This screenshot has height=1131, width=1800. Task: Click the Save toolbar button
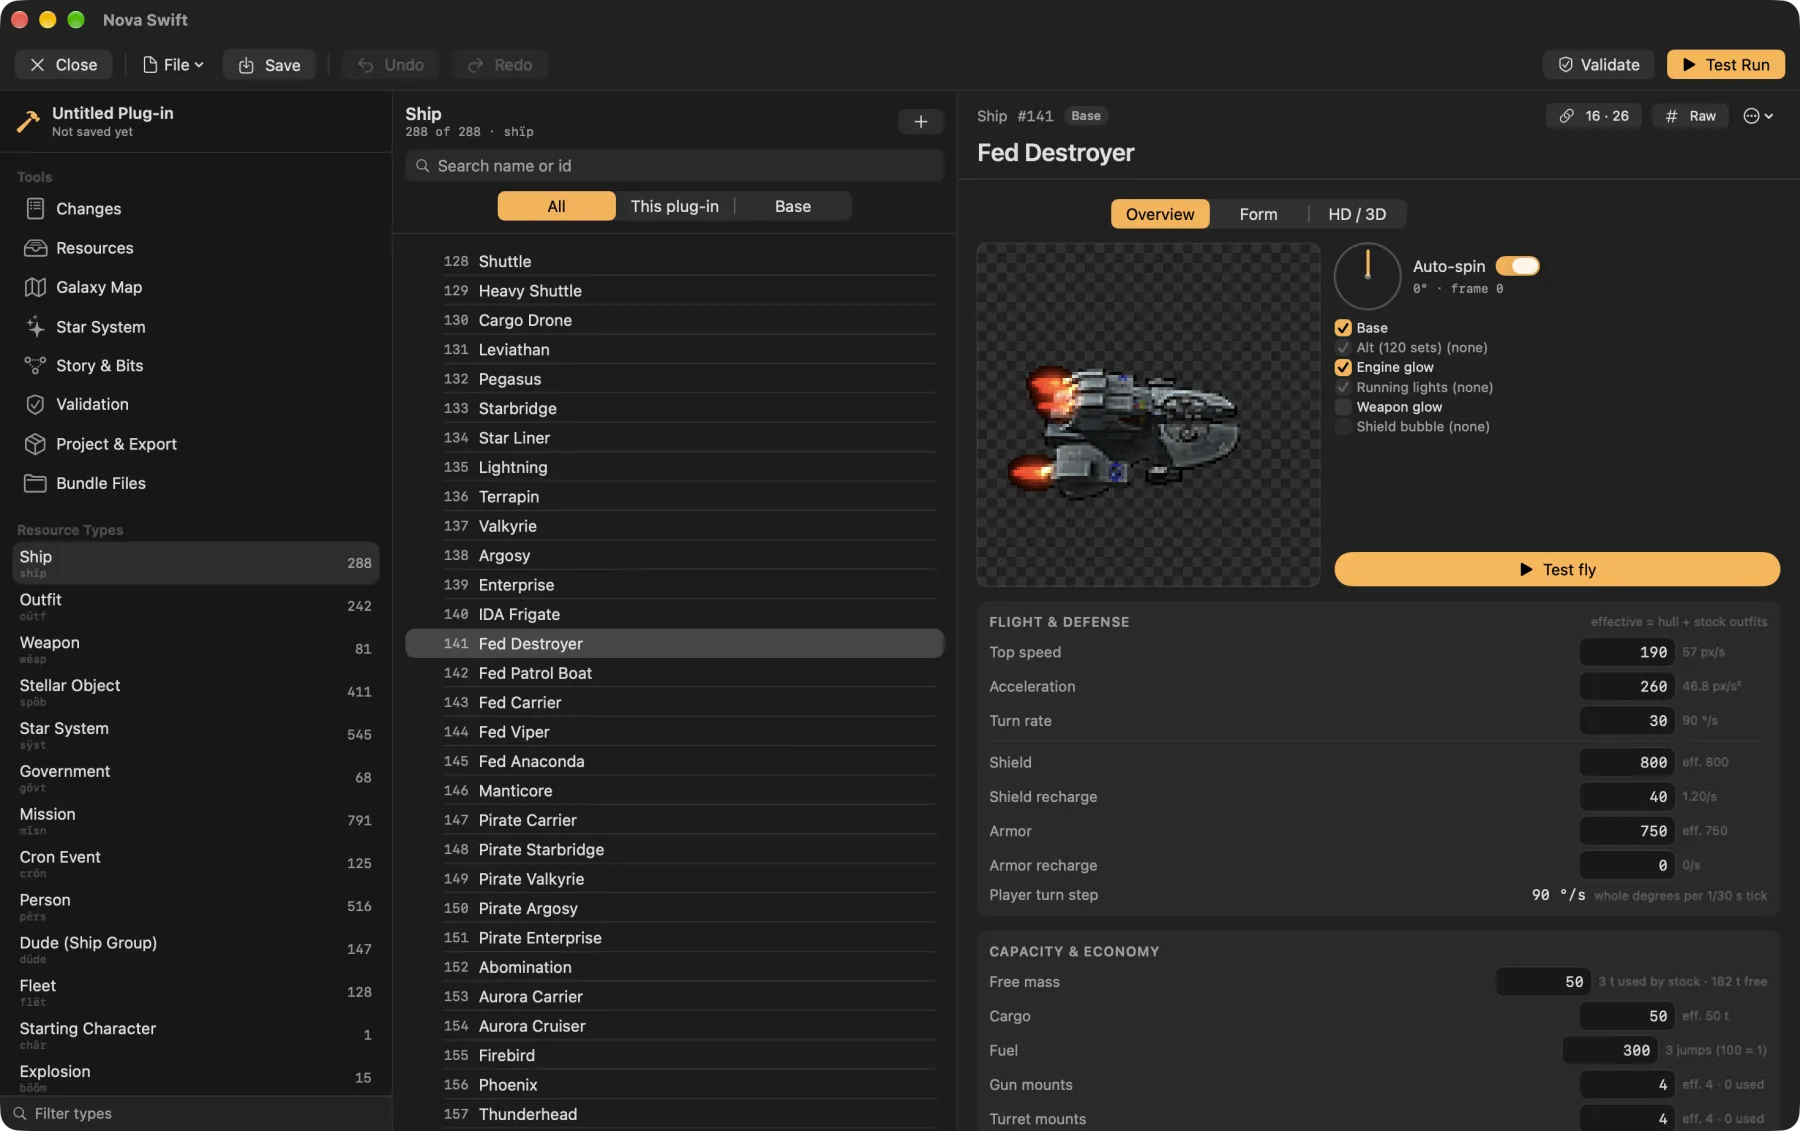(x=269, y=65)
